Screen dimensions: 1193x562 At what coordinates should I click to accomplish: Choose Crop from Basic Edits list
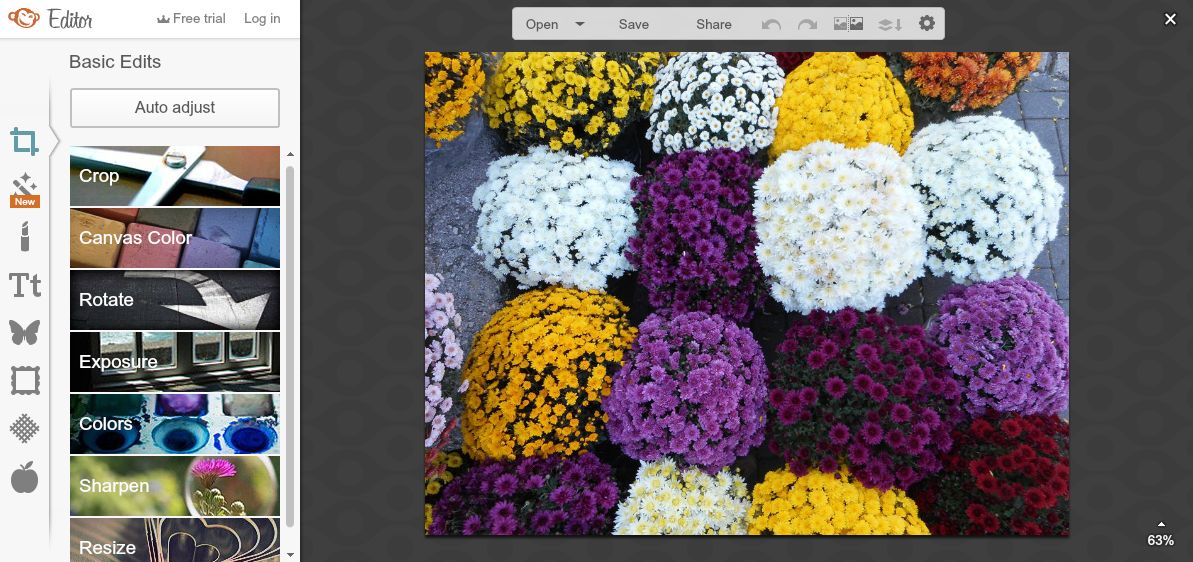click(x=175, y=176)
